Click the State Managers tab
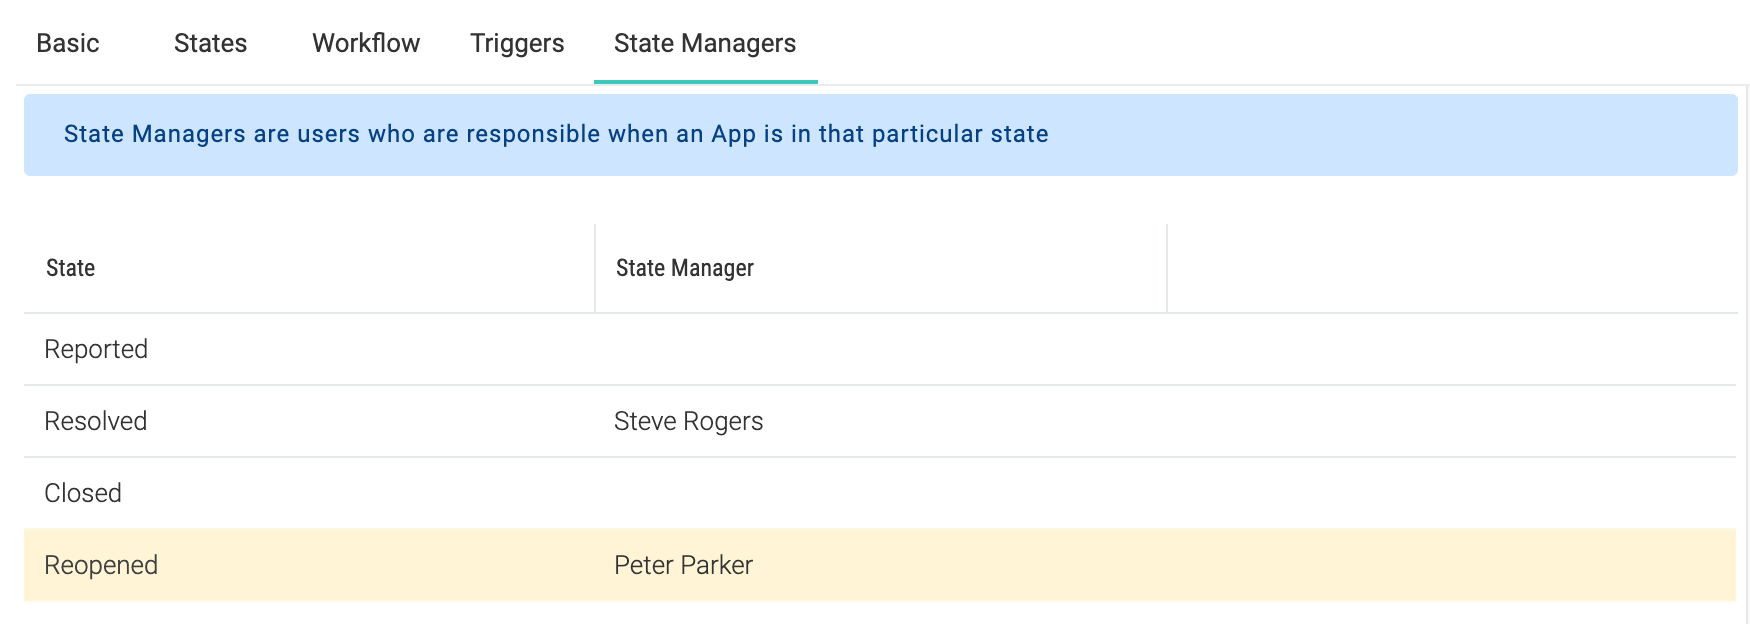 pos(705,43)
